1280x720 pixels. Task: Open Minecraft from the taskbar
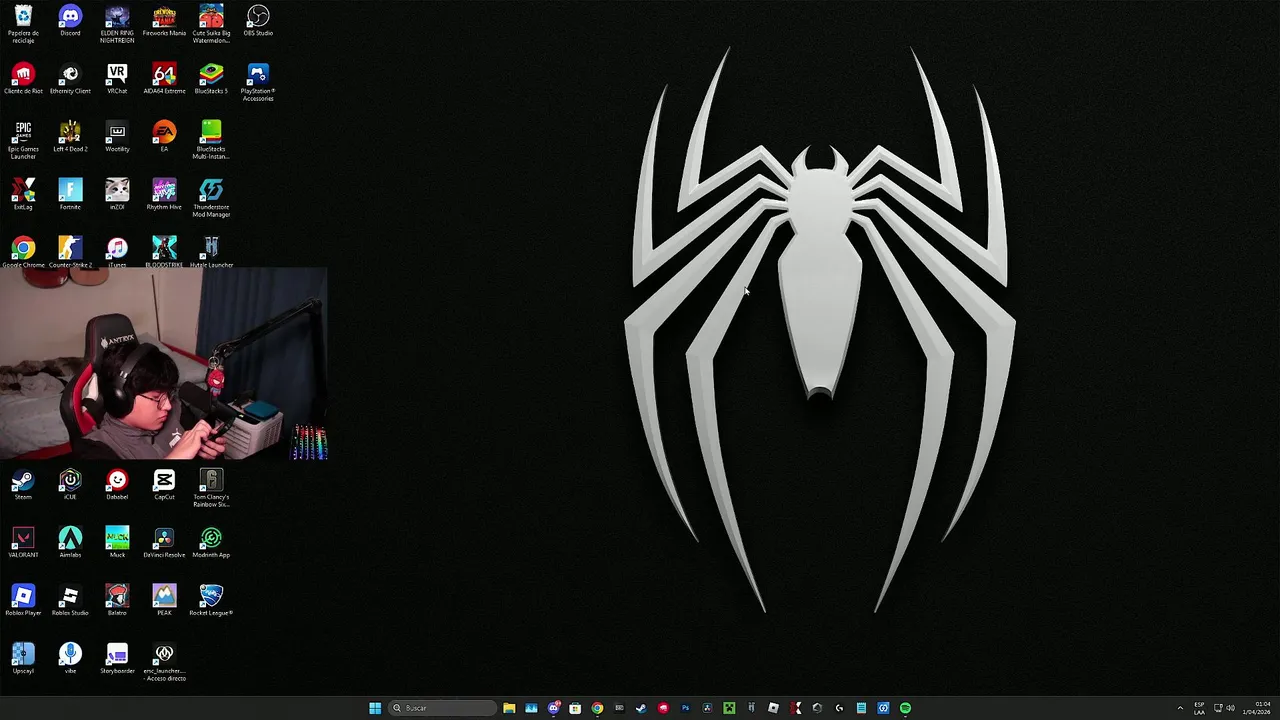tap(729, 708)
